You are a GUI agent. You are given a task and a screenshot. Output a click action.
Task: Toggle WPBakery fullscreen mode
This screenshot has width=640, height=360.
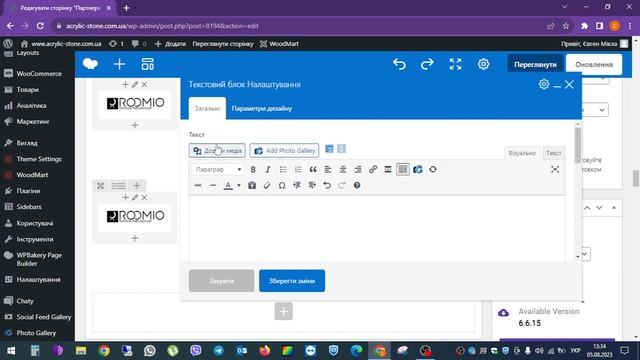(456, 64)
